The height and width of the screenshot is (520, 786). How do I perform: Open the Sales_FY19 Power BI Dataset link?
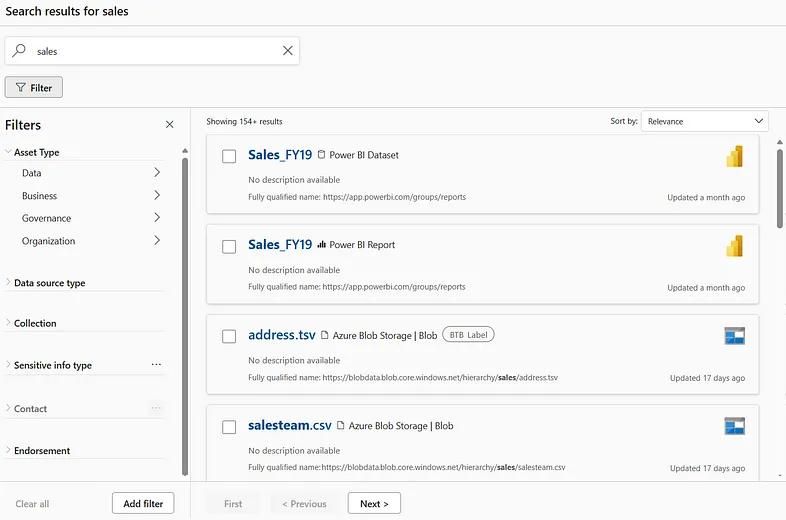(280, 155)
